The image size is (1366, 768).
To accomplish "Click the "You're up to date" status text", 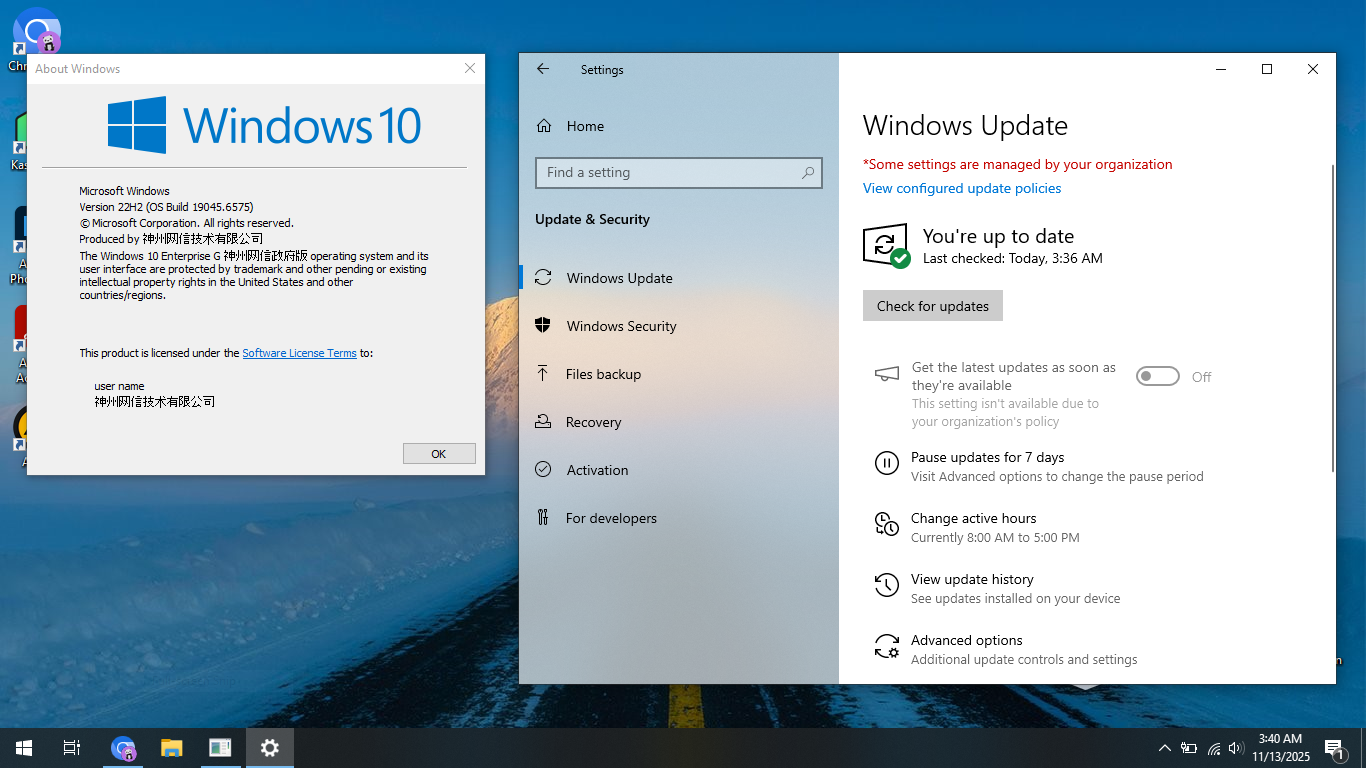I will (998, 236).
